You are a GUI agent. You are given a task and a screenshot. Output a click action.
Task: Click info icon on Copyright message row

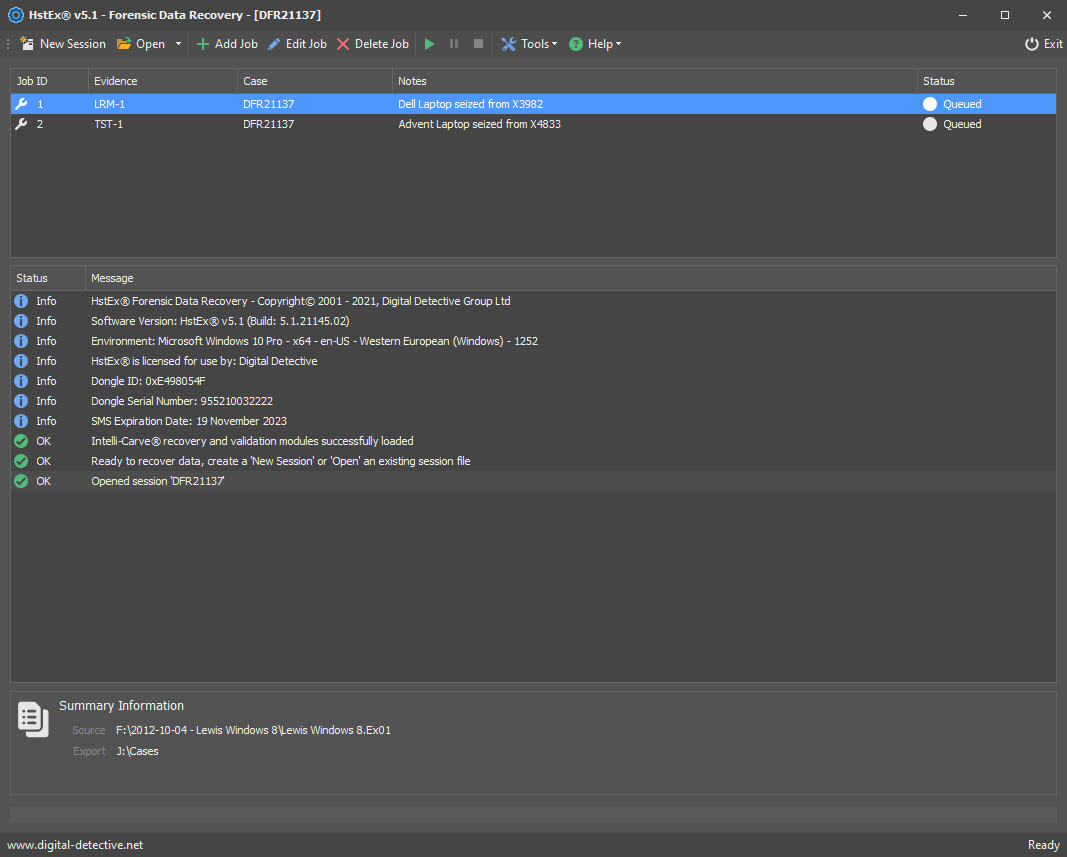point(21,301)
